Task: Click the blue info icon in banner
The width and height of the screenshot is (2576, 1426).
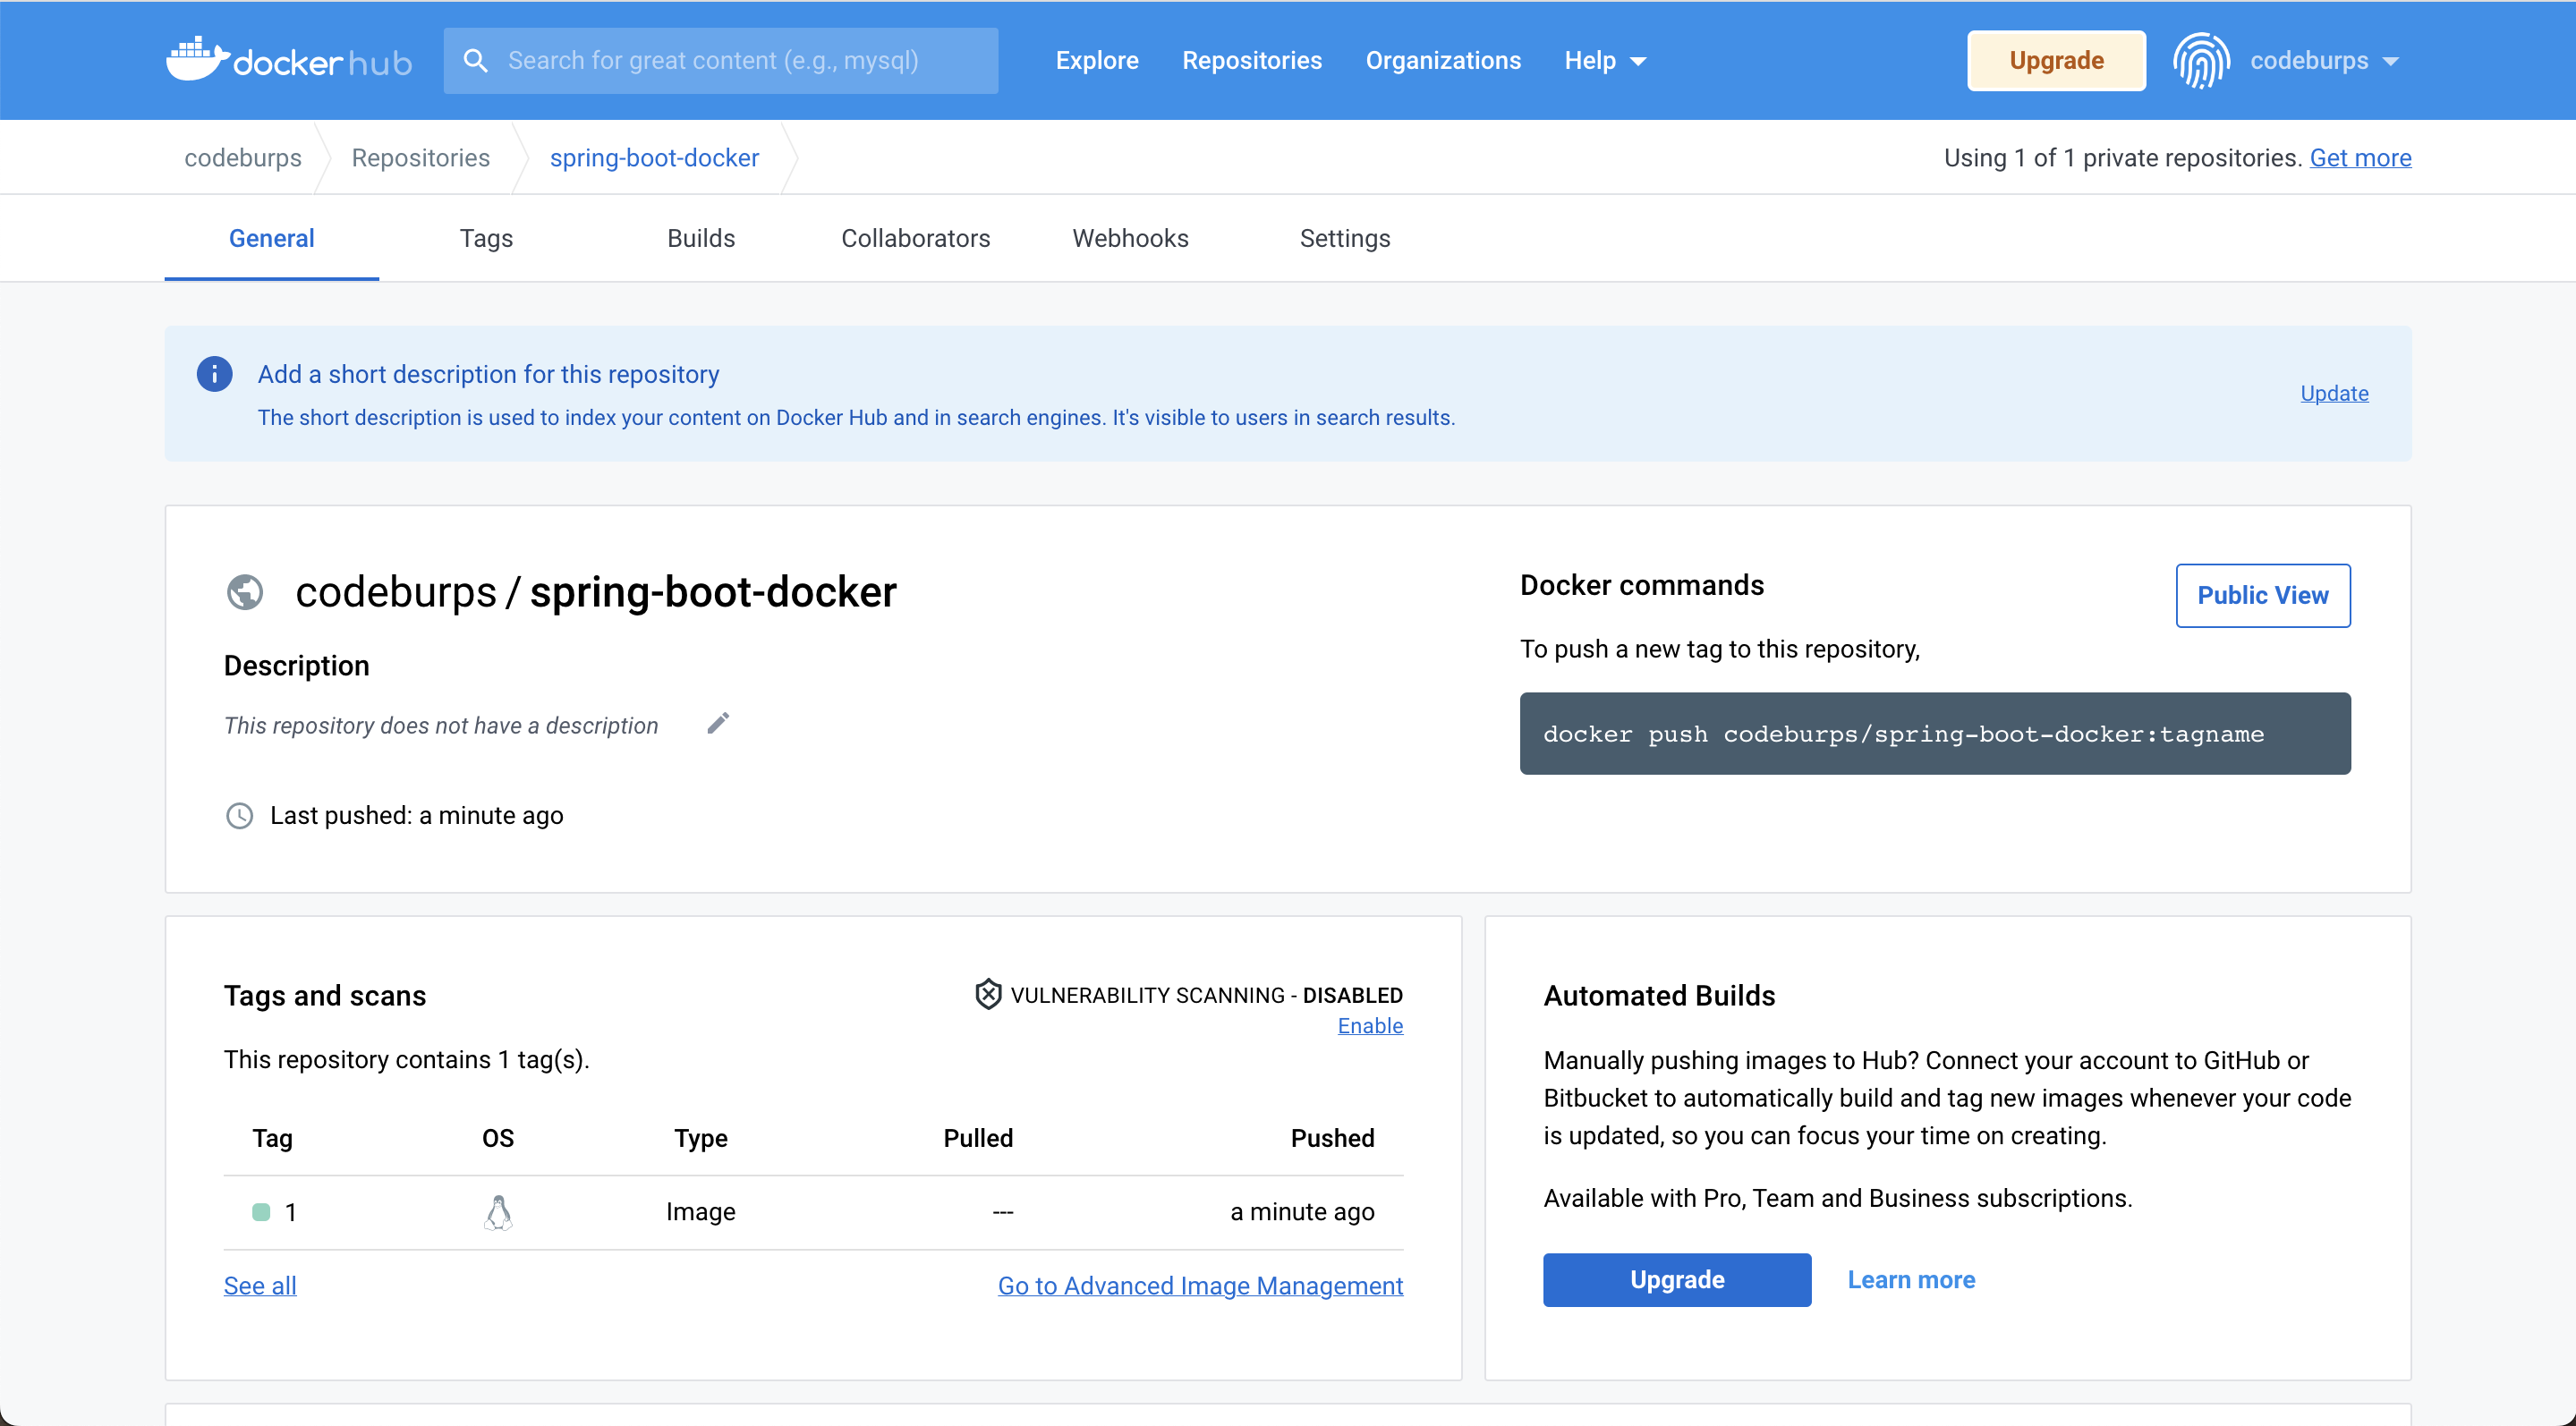Action: [x=214, y=374]
